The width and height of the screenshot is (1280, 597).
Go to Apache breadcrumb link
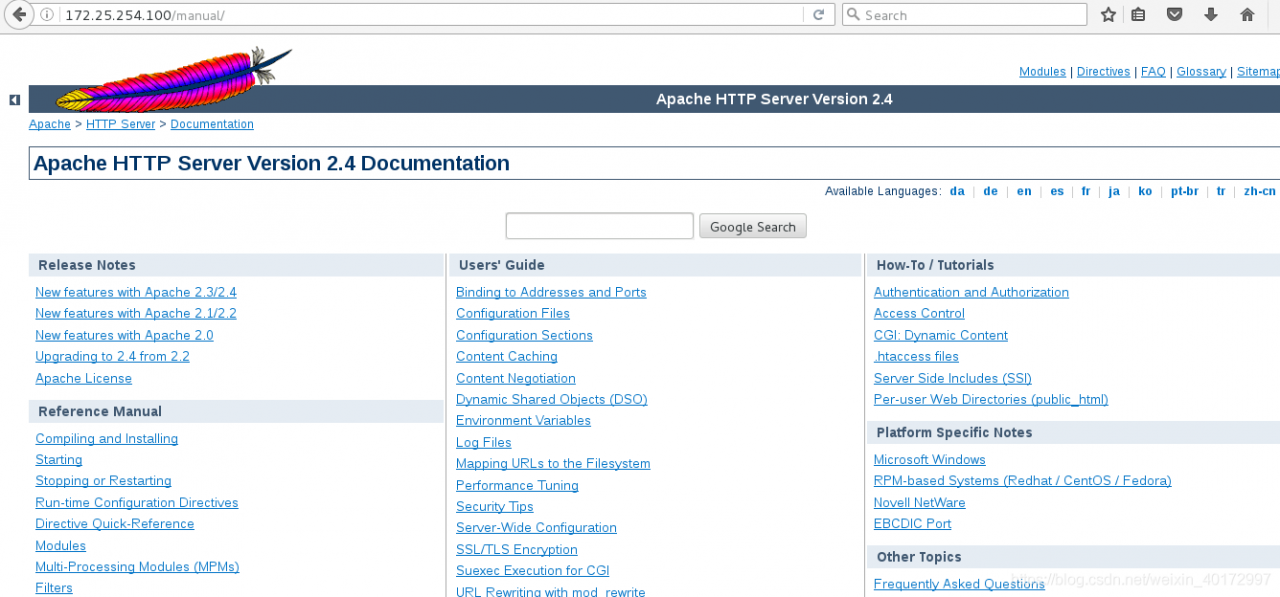click(50, 125)
